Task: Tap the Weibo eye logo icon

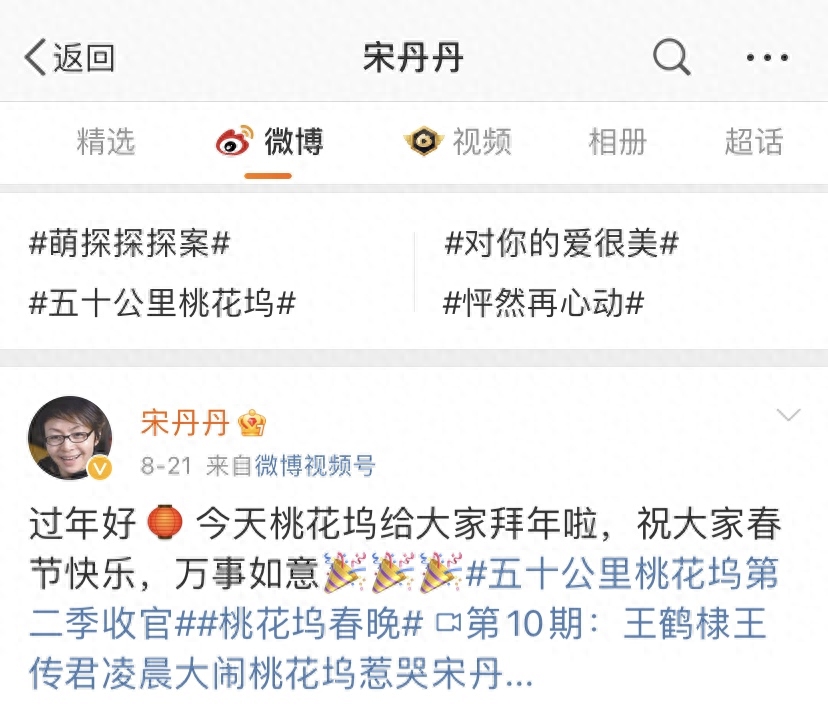Action: (234, 140)
